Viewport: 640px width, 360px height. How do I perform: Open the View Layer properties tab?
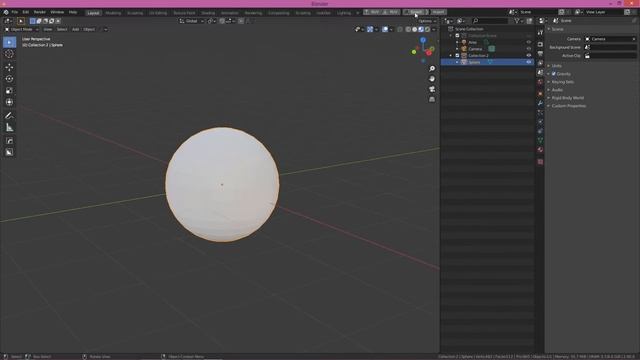[540, 63]
